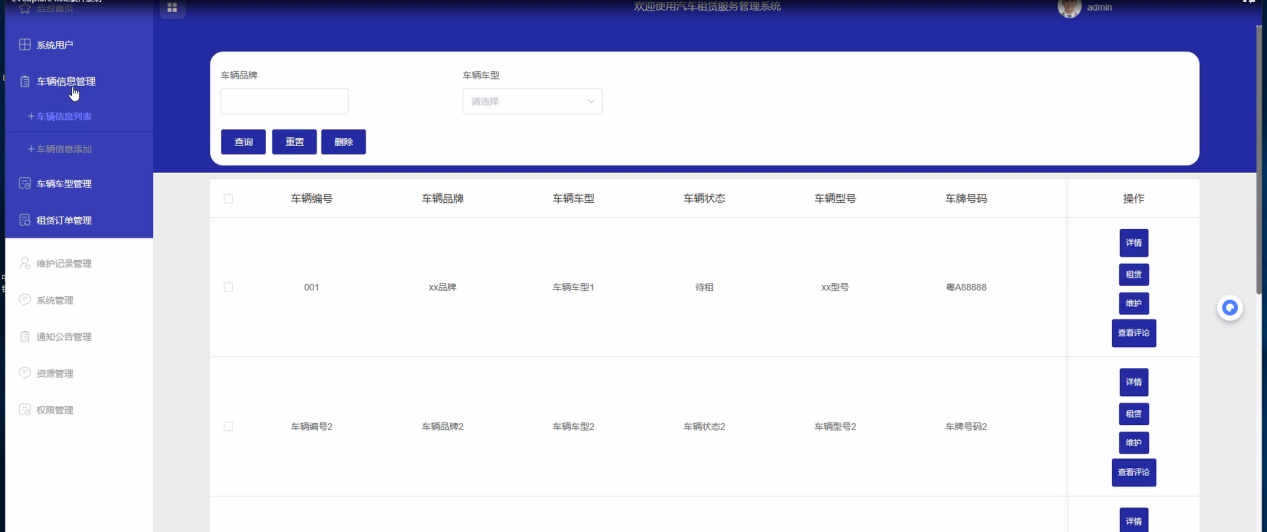Screen dimensions: 1267x532
Task: Click the 车辆状态2 cell
Action: [x=705, y=427]
